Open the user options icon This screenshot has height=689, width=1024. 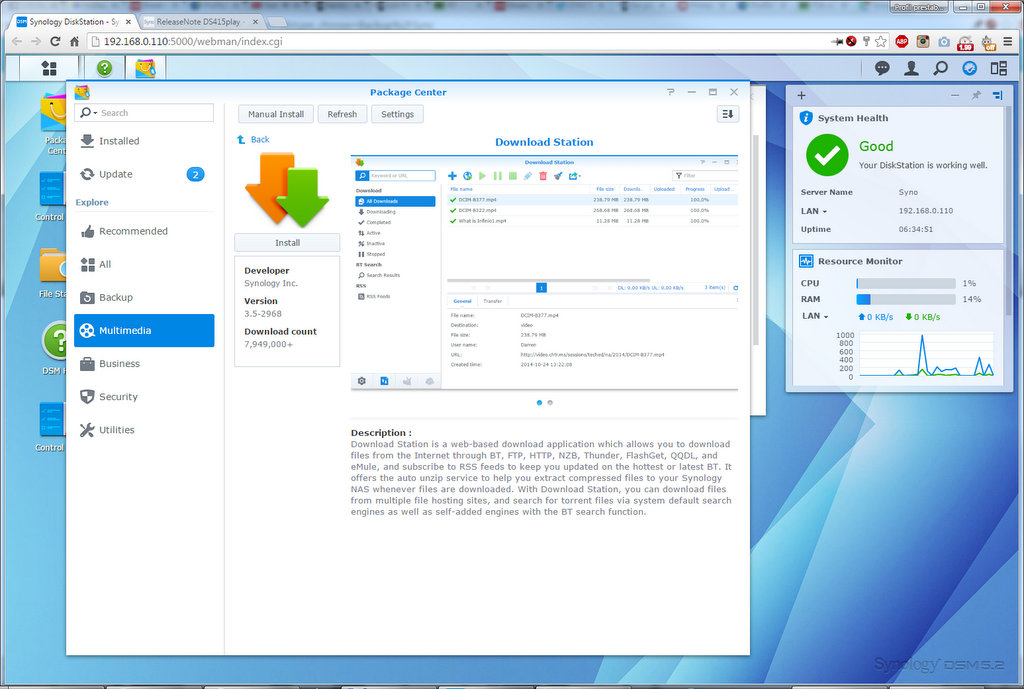911,68
